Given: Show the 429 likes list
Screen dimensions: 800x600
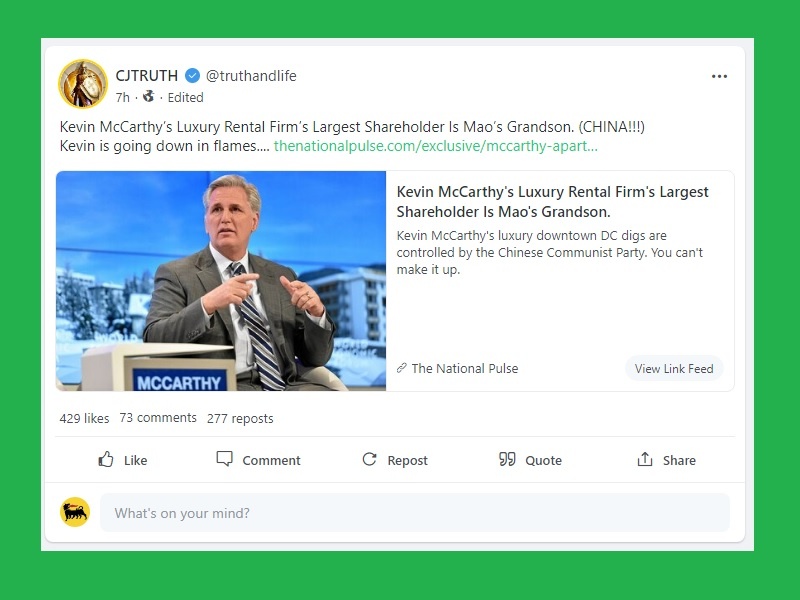Looking at the screenshot, I should point(84,418).
